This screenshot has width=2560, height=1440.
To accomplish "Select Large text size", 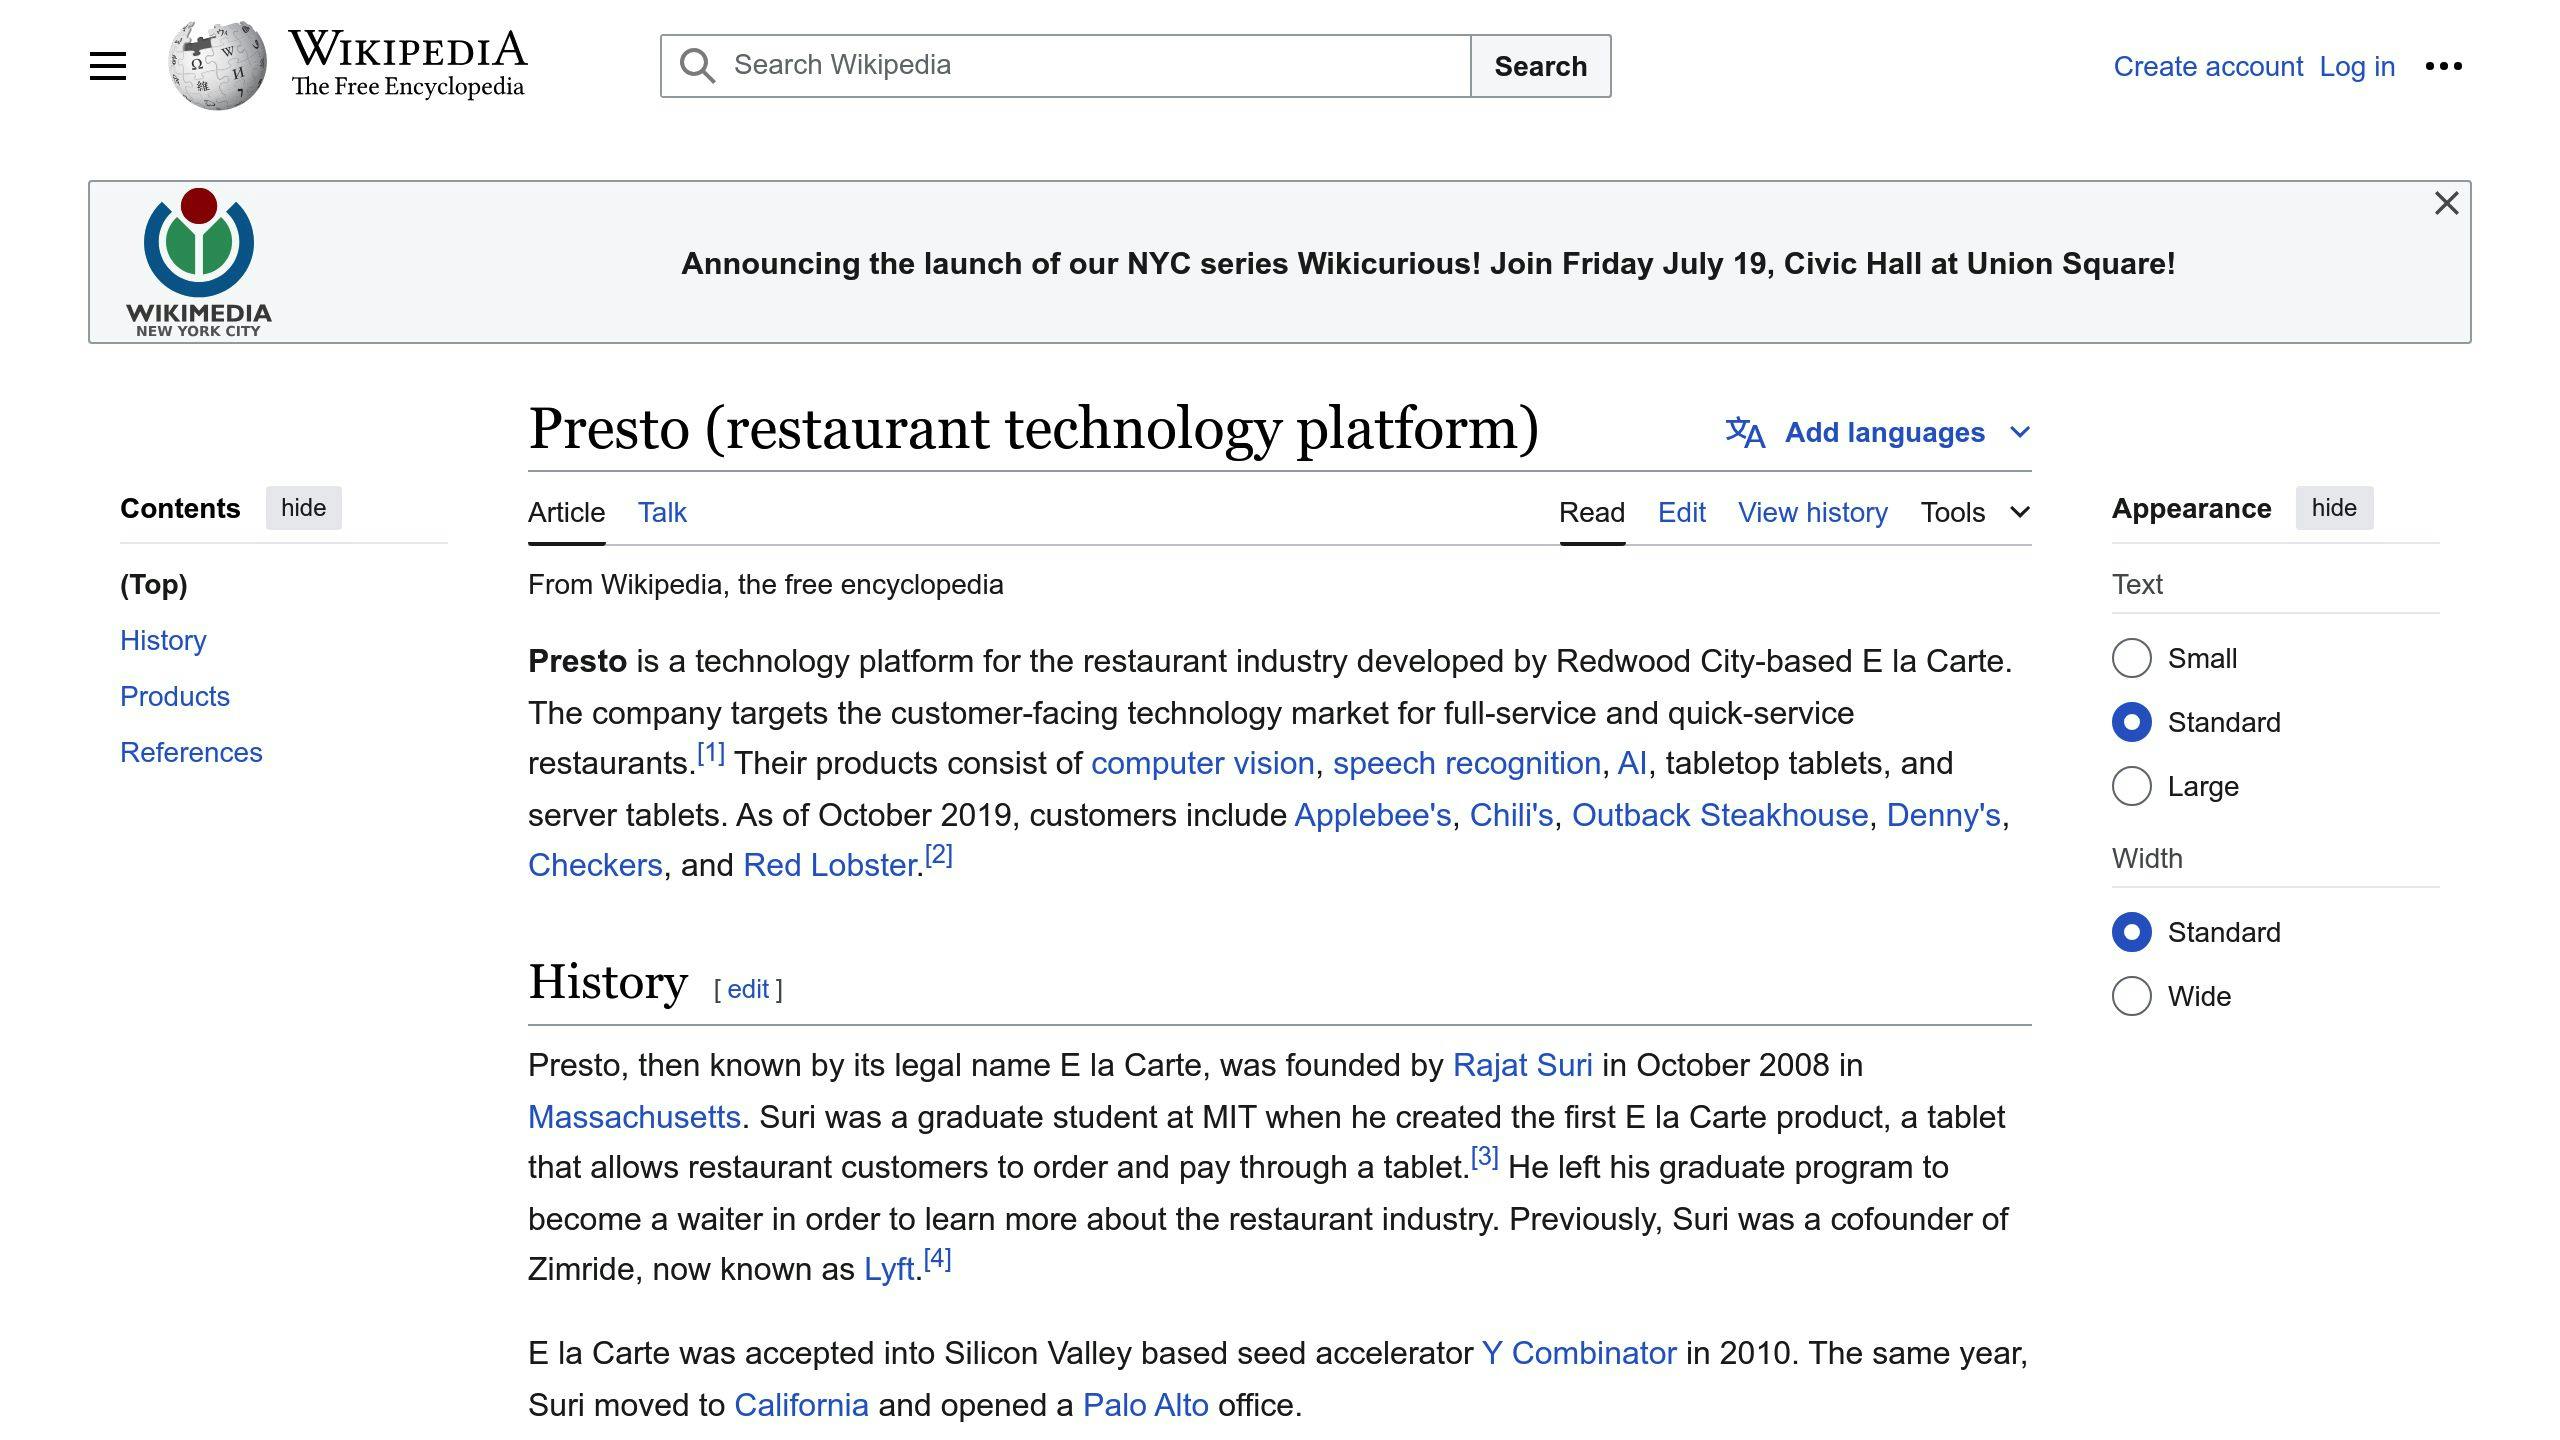I will coord(2131,786).
